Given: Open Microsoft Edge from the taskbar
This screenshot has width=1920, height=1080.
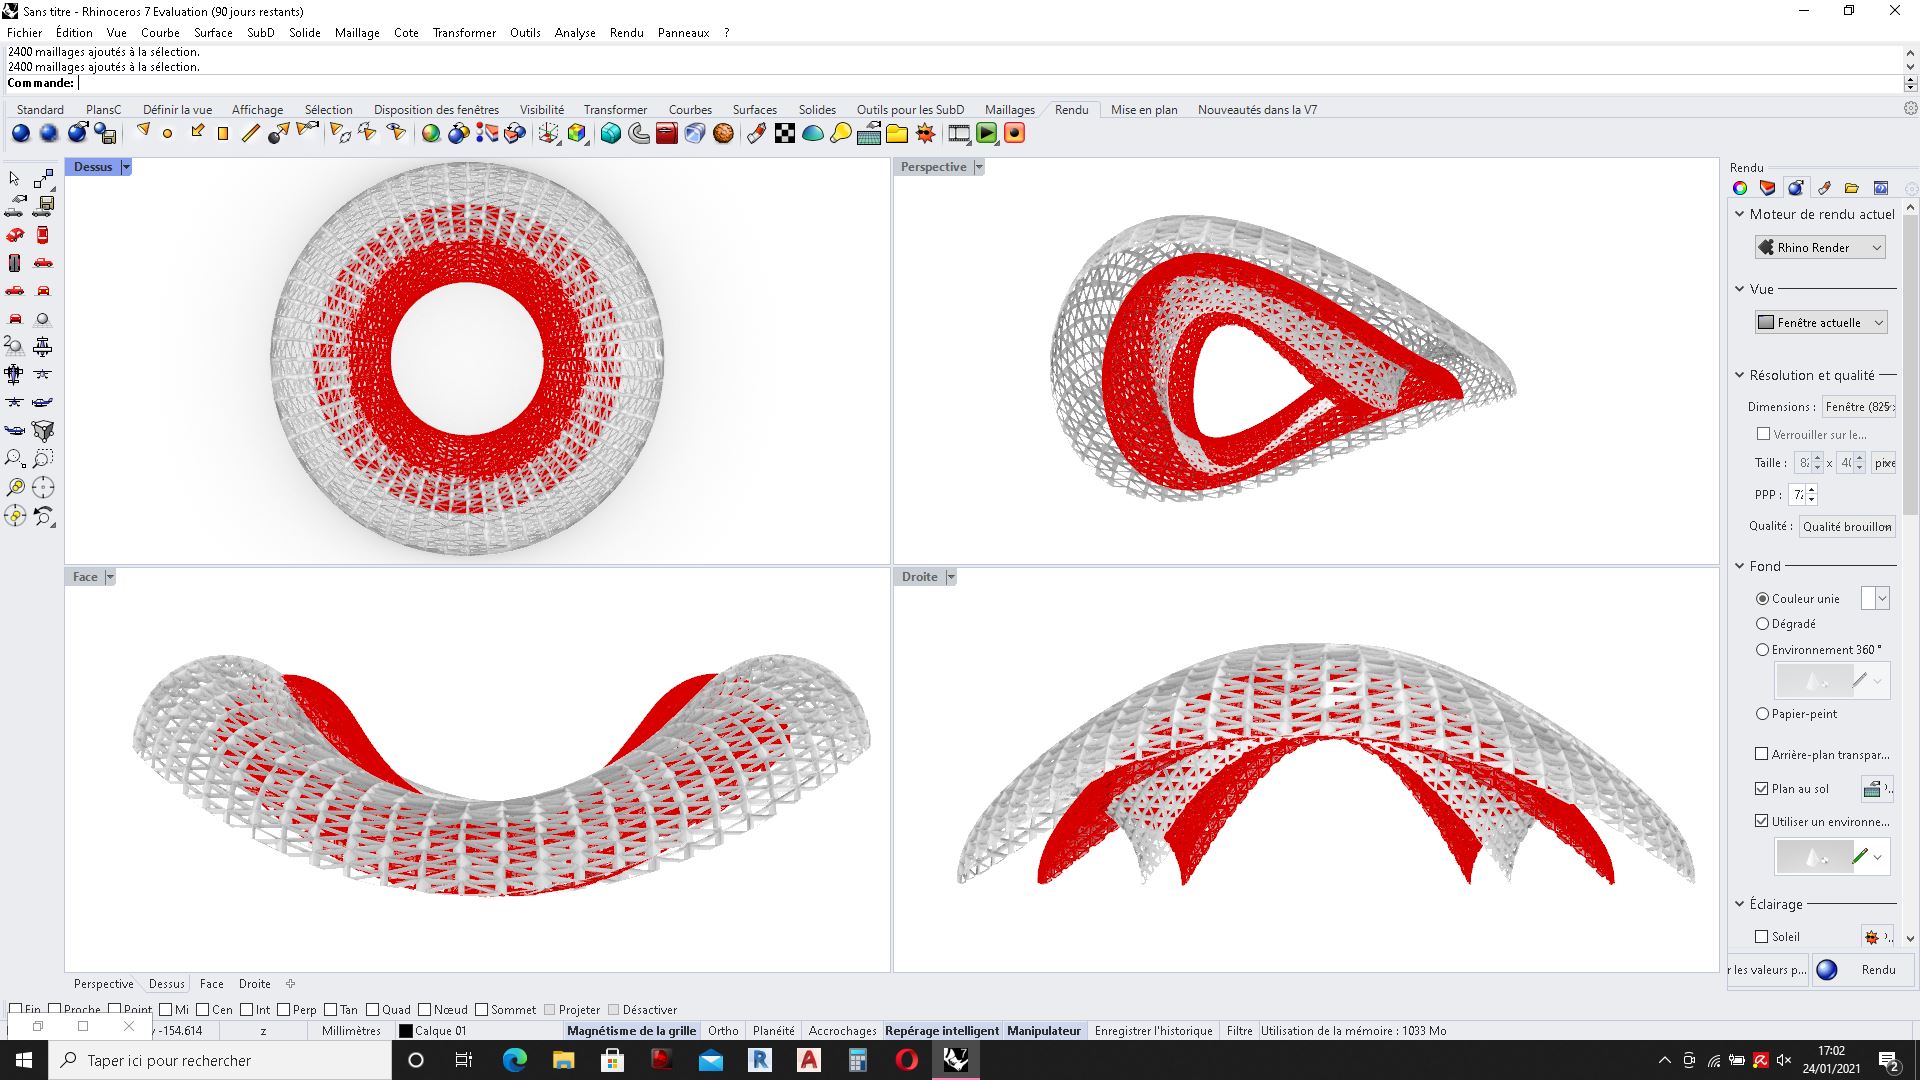Looking at the screenshot, I should 514,1060.
